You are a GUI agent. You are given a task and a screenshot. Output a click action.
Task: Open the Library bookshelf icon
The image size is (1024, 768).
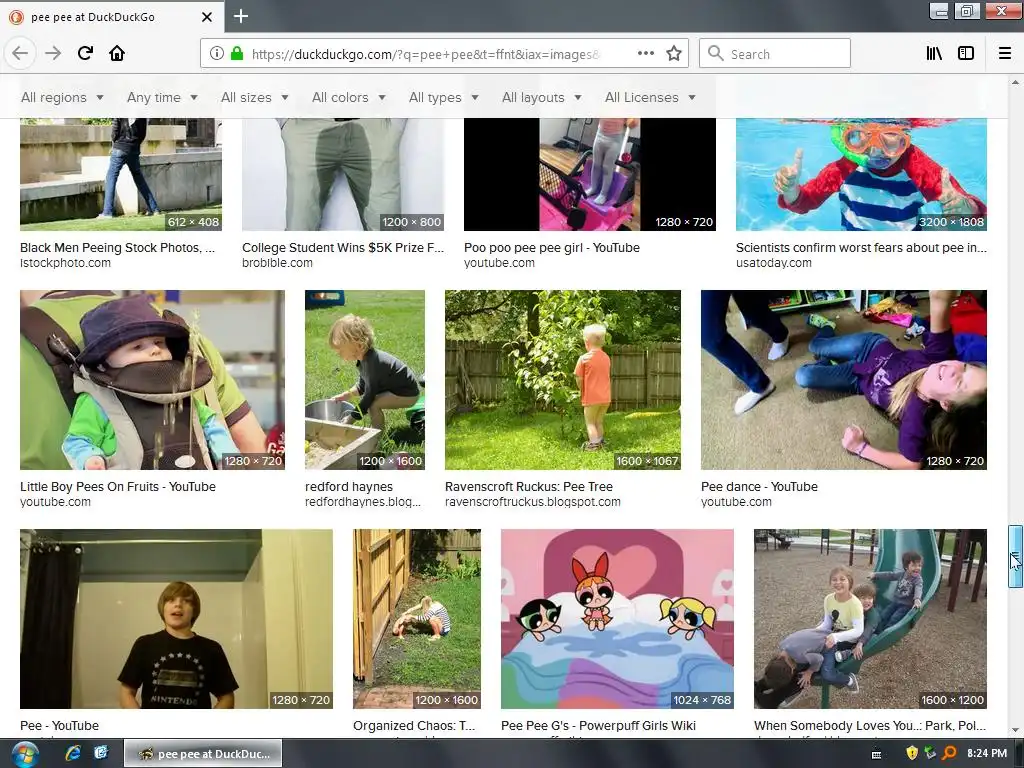[x=934, y=54]
